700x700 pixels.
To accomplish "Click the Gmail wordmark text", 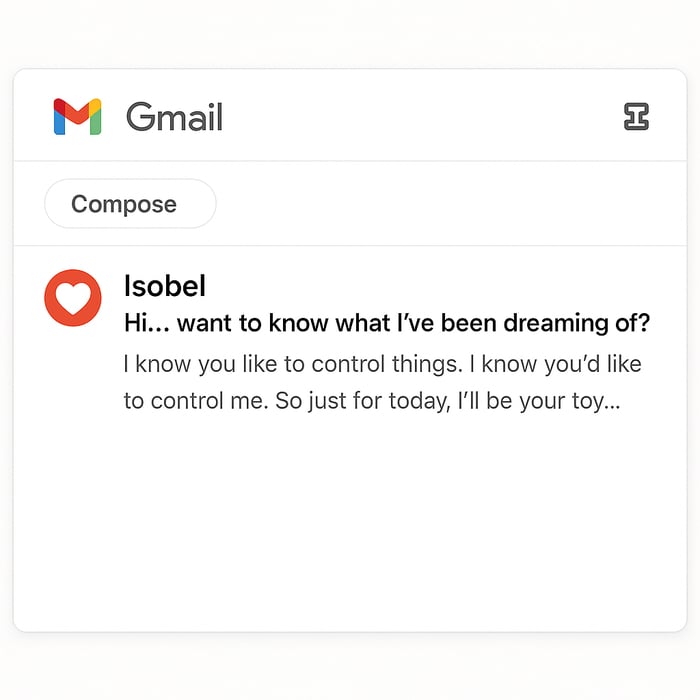I will pyautogui.click(x=174, y=117).
